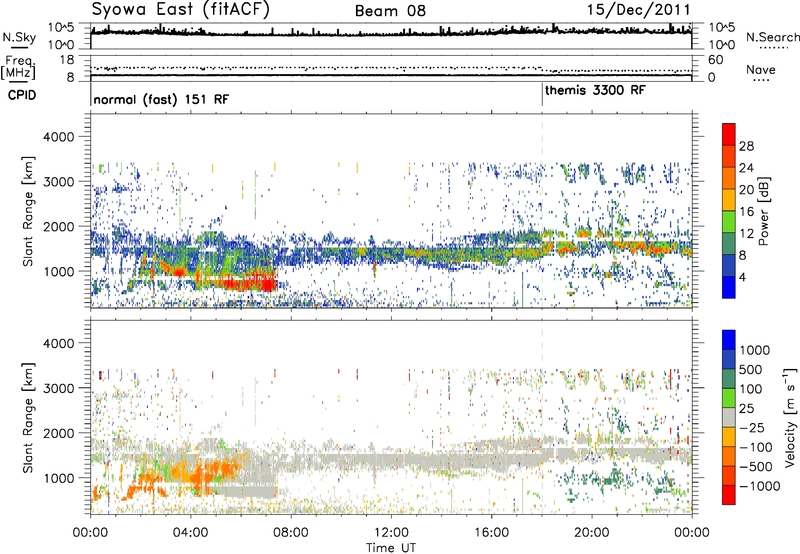Click "Slant Range [km]" label of the power panel

(28, 211)
